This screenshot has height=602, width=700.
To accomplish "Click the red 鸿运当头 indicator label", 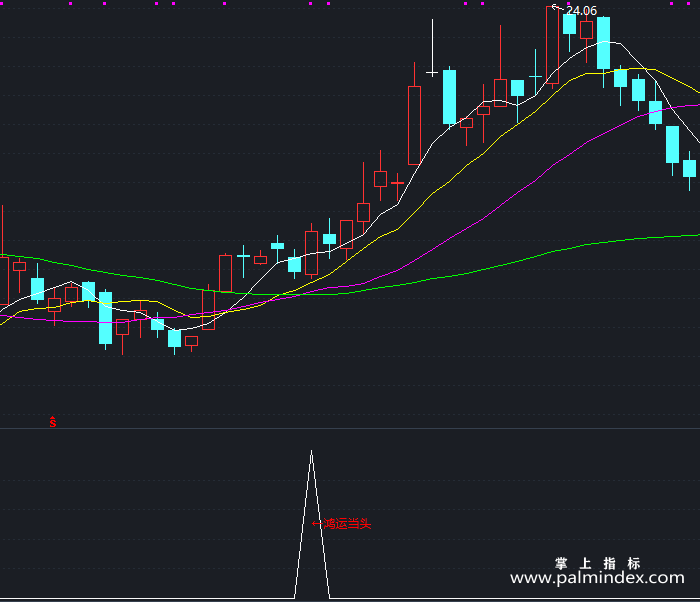I will [347, 523].
